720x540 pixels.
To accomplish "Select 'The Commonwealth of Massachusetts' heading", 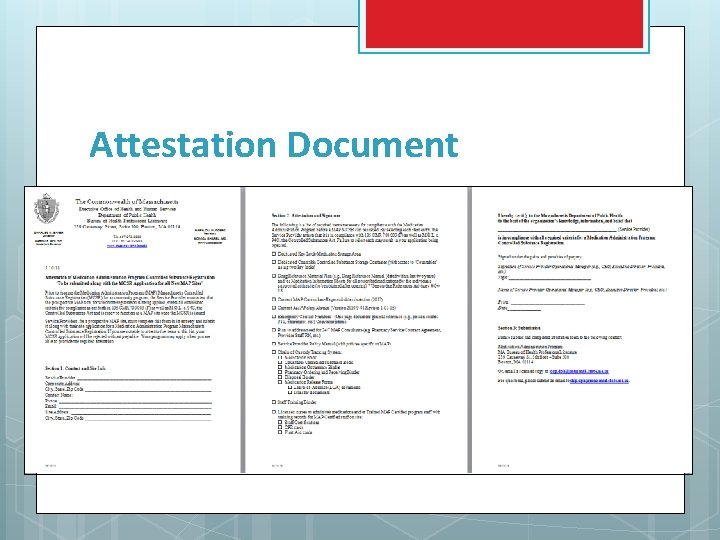I will (127, 202).
